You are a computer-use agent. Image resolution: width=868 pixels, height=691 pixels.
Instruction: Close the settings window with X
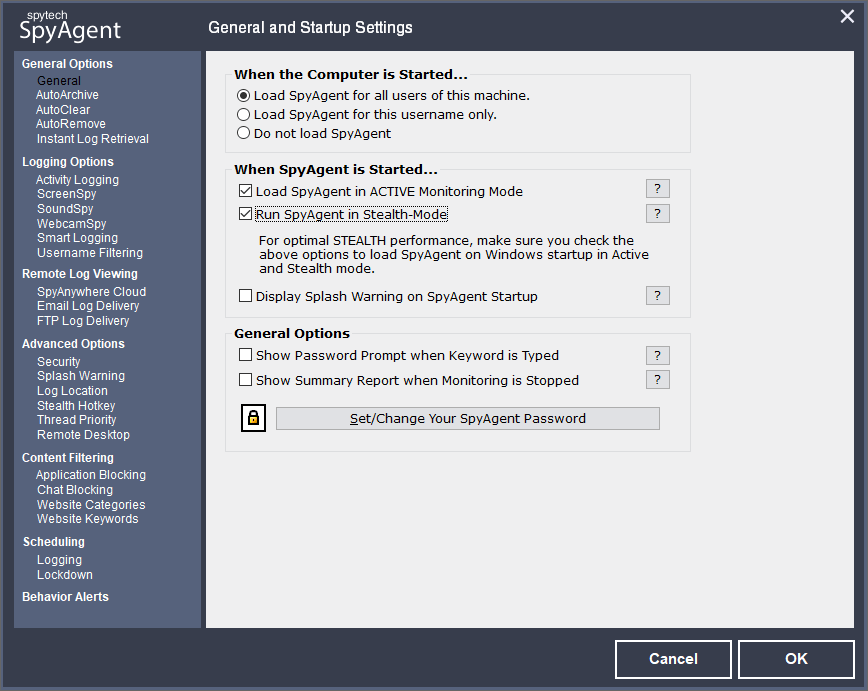[x=847, y=17]
